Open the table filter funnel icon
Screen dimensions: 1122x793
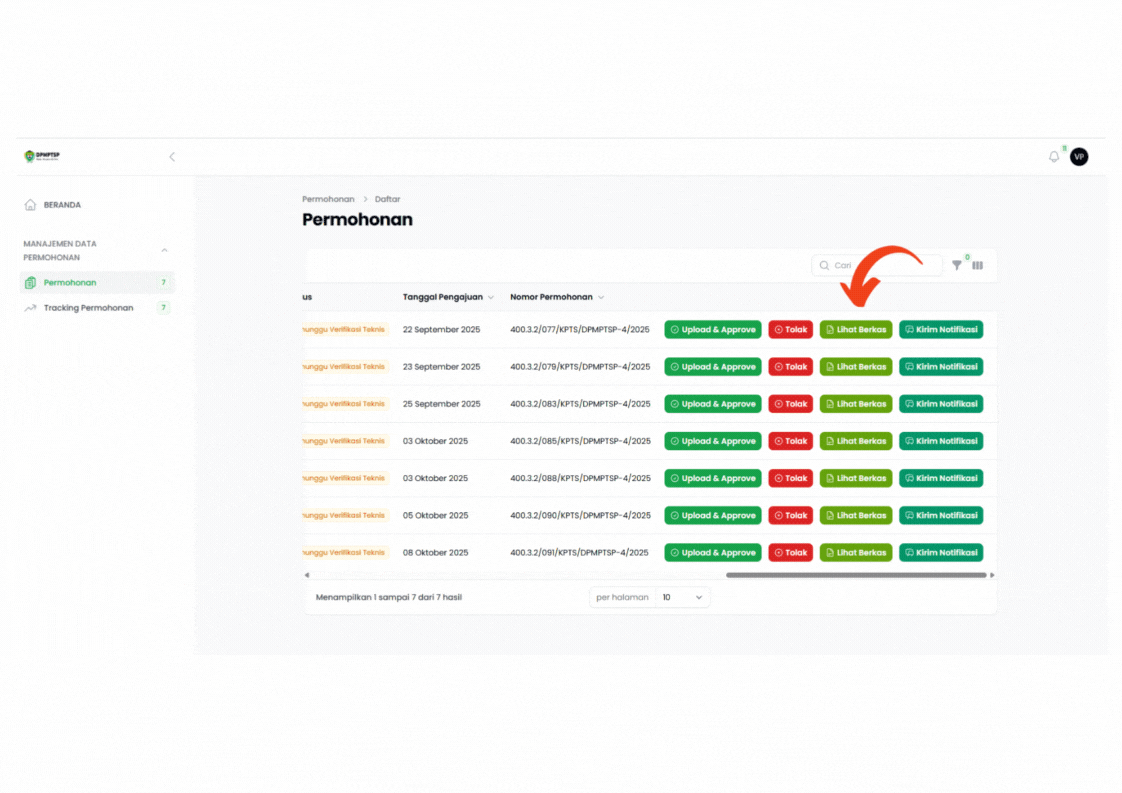(957, 266)
